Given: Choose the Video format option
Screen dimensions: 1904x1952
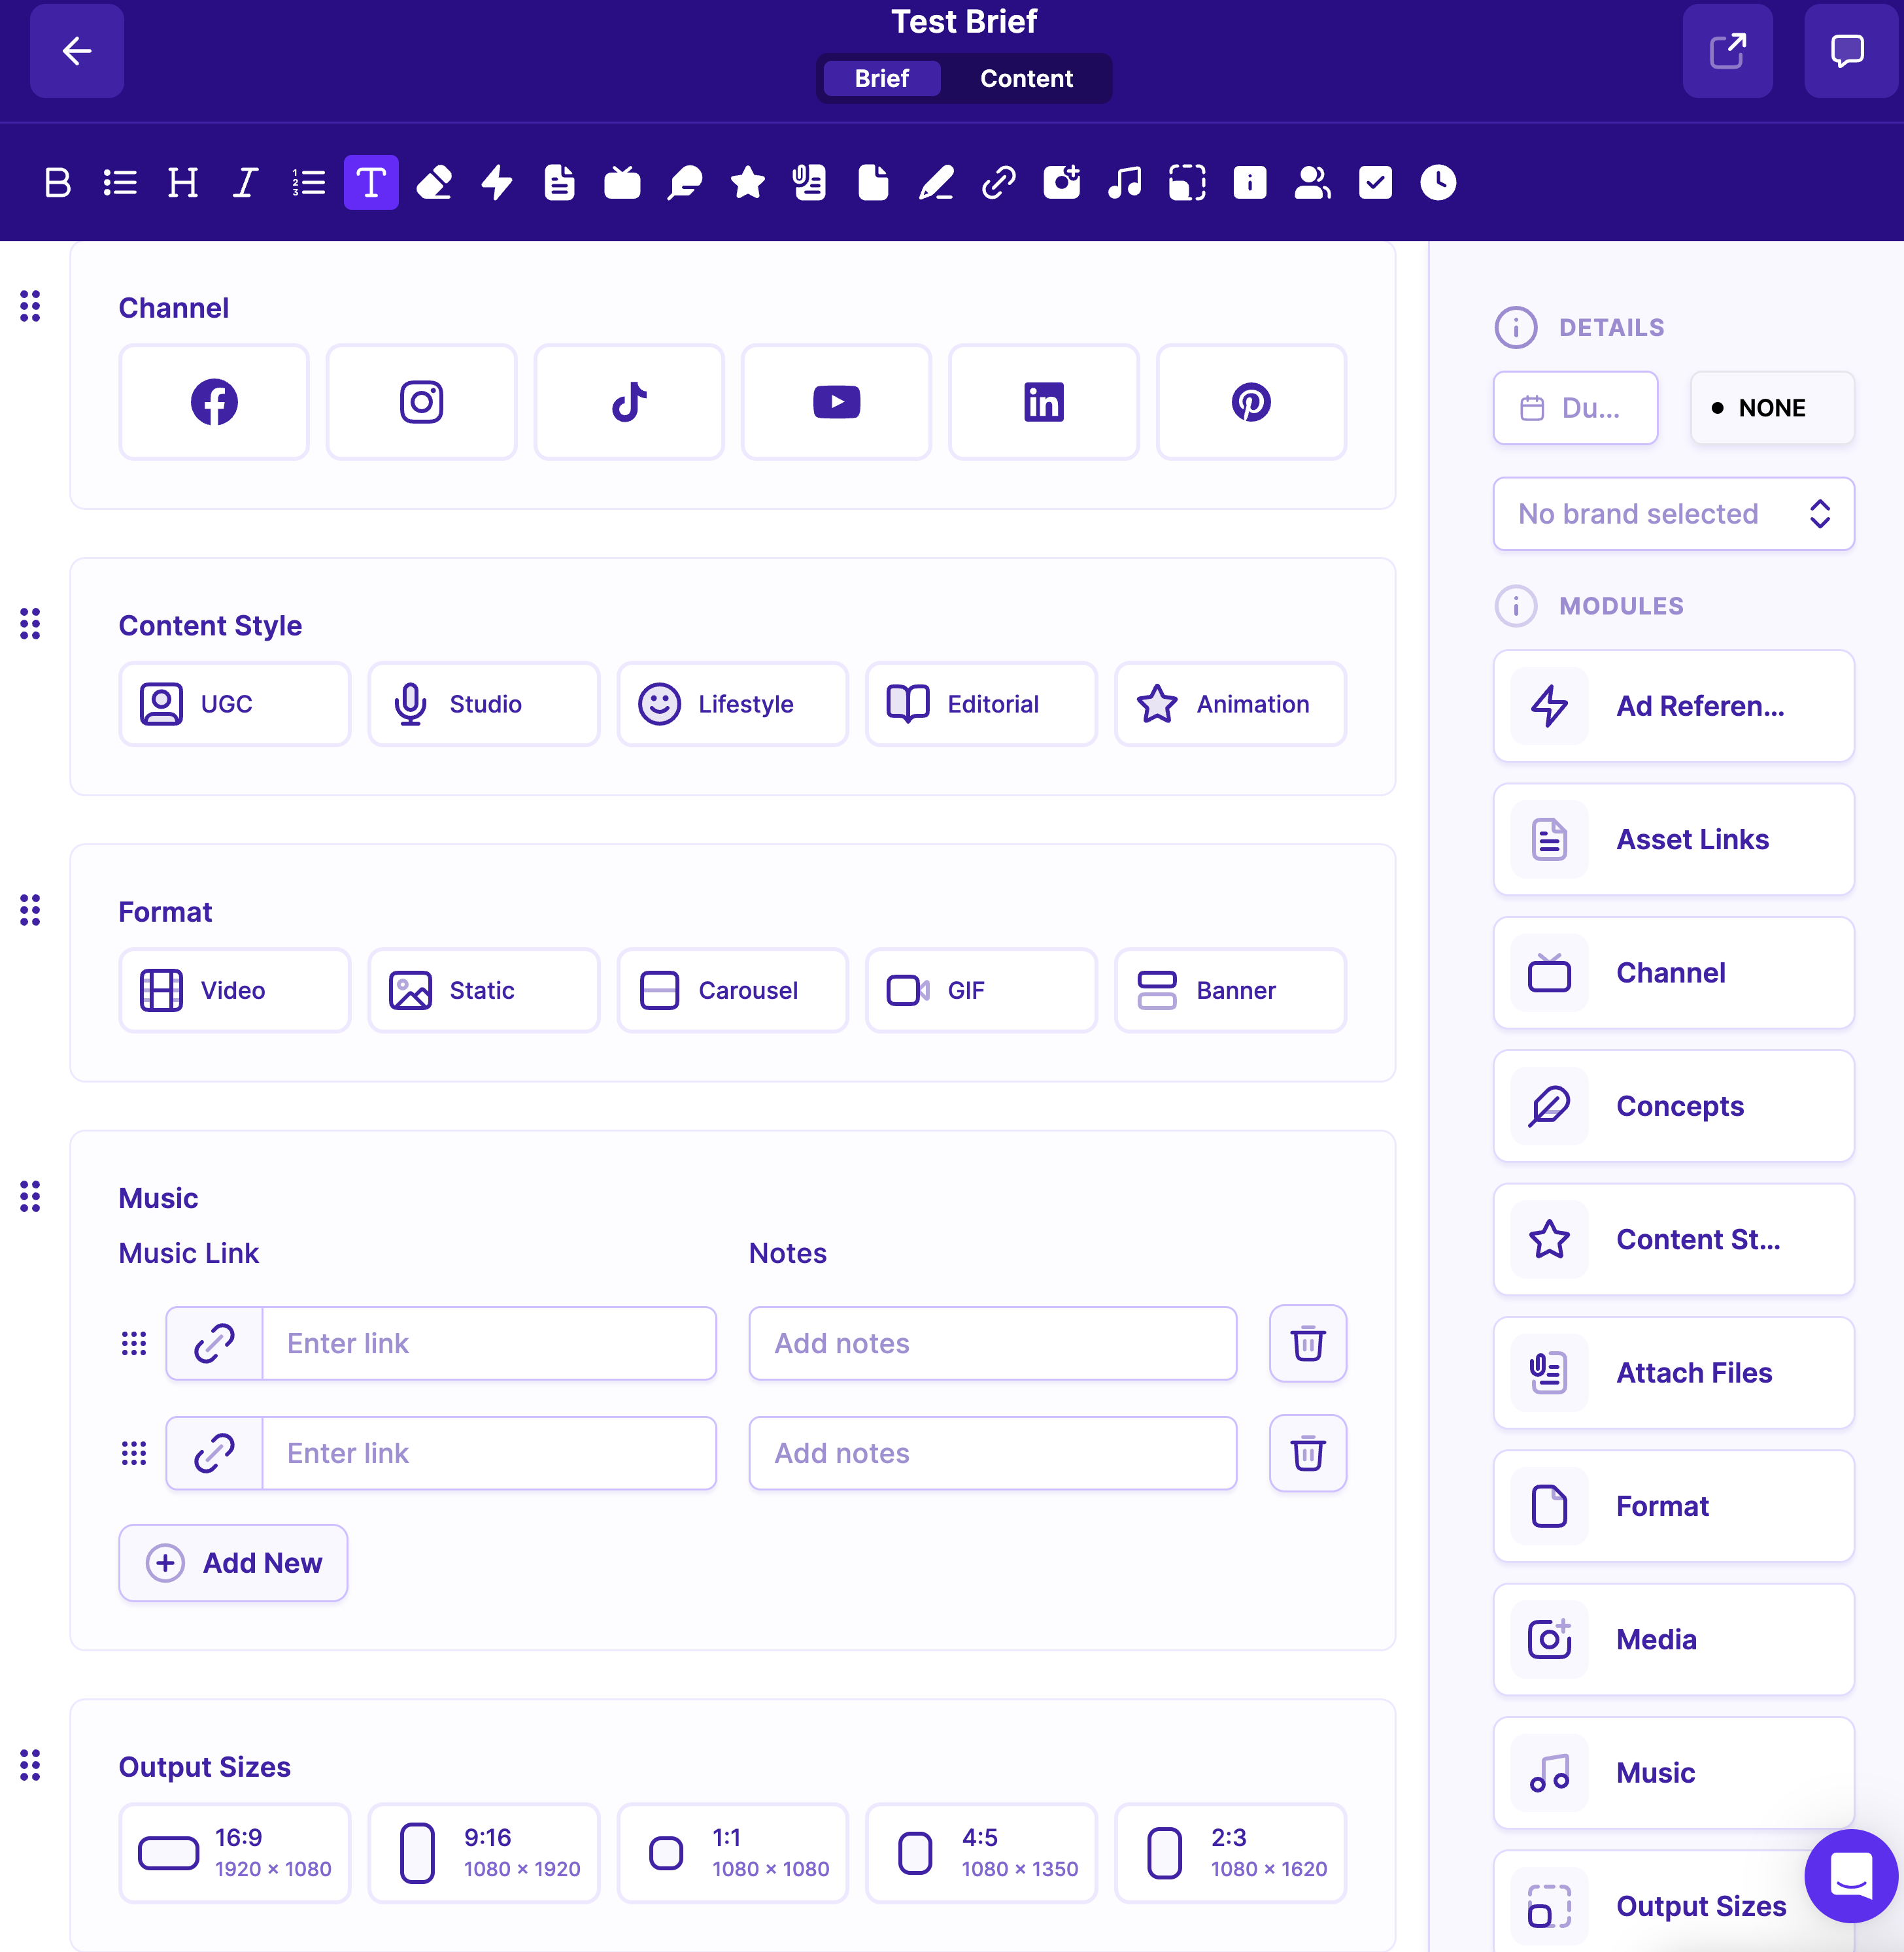Looking at the screenshot, I should pyautogui.click(x=234, y=990).
